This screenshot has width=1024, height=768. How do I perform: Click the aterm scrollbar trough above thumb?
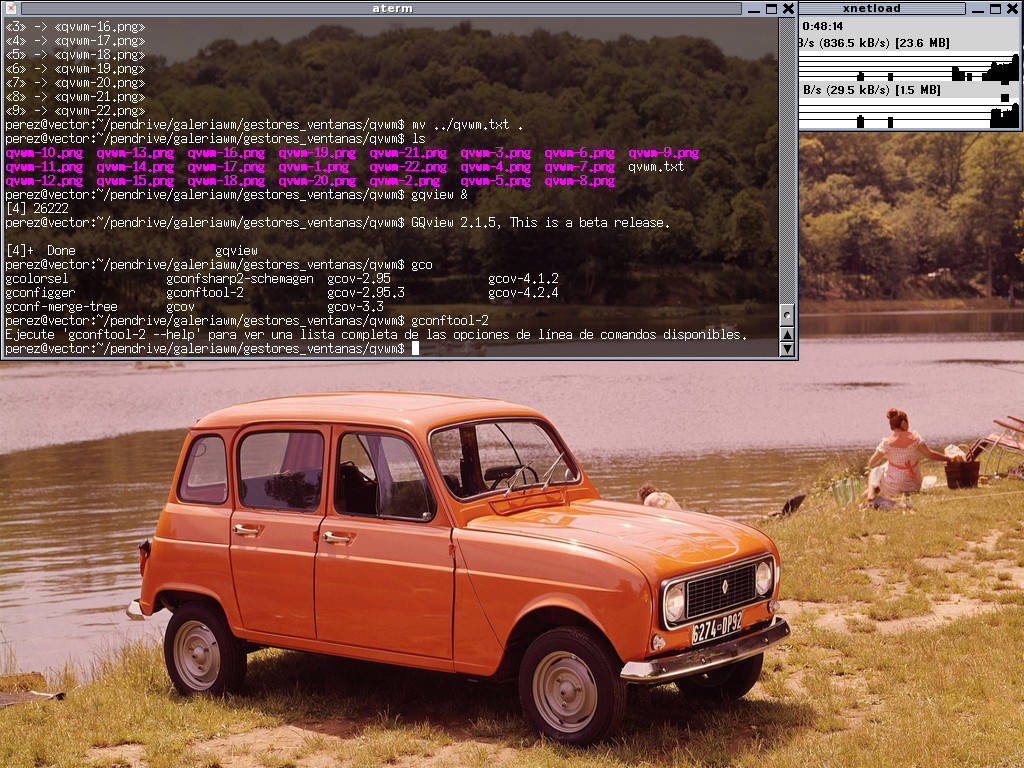(787, 160)
